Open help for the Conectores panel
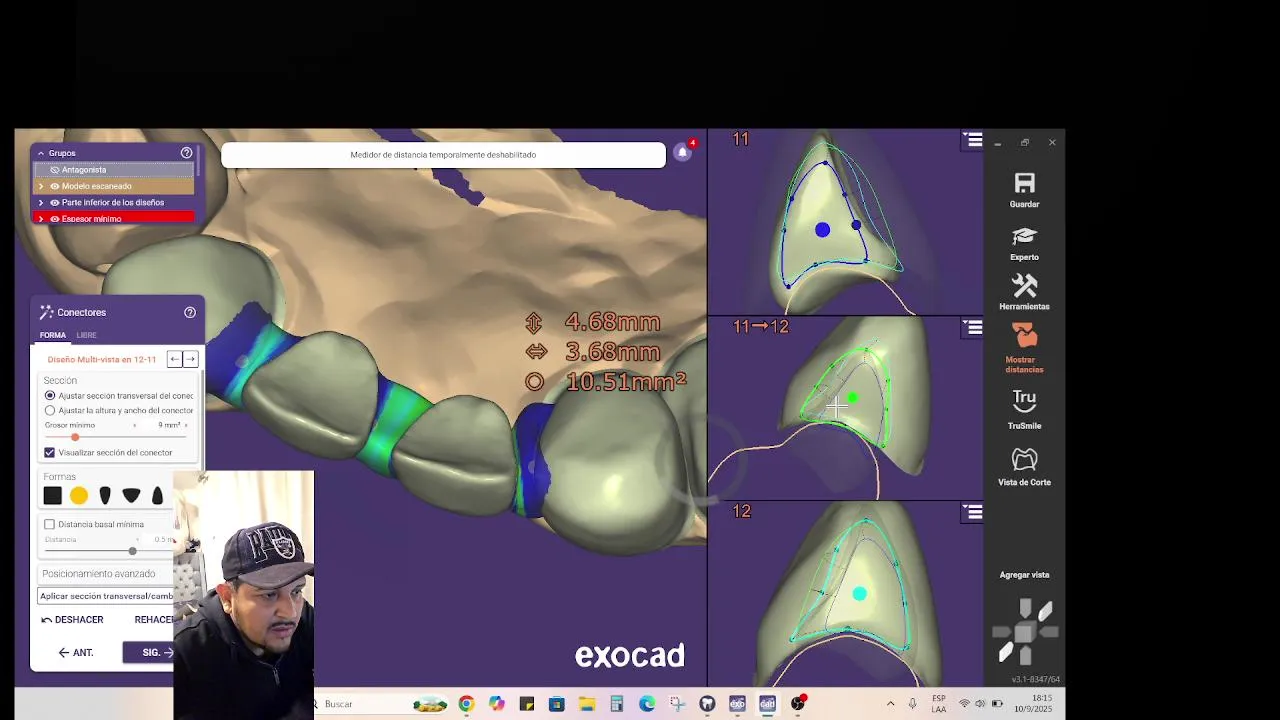Screen dimensions: 1280x720 [190, 313]
